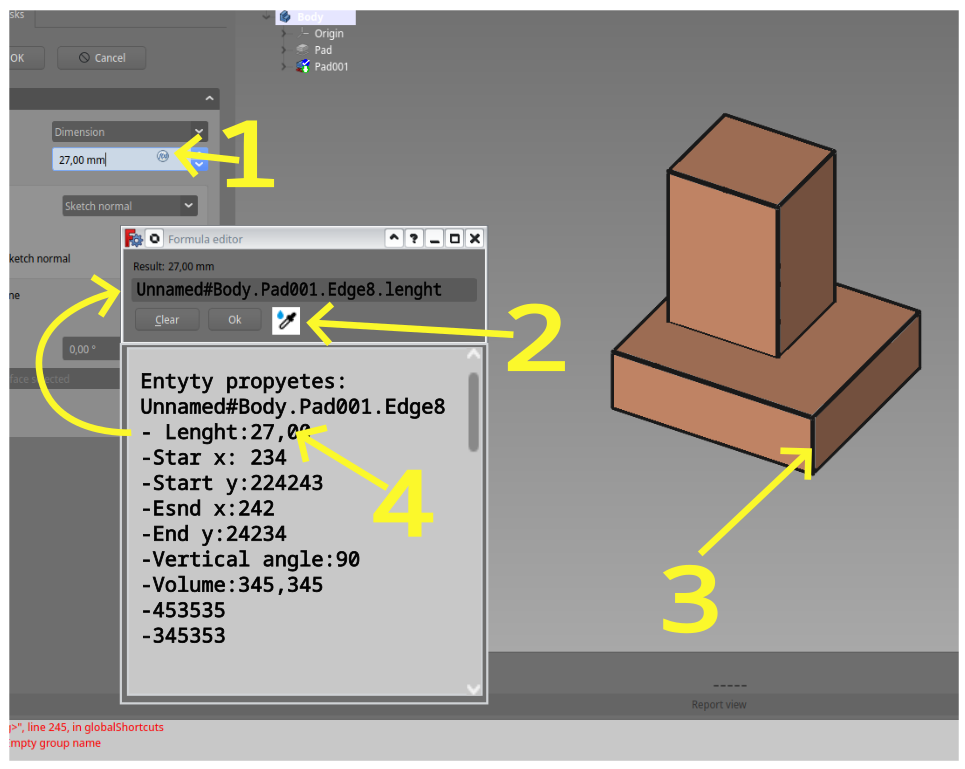The height and width of the screenshot is (769, 965).
Task: Click the eyedropper picker icon in Formula editor
Action: coord(286,321)
